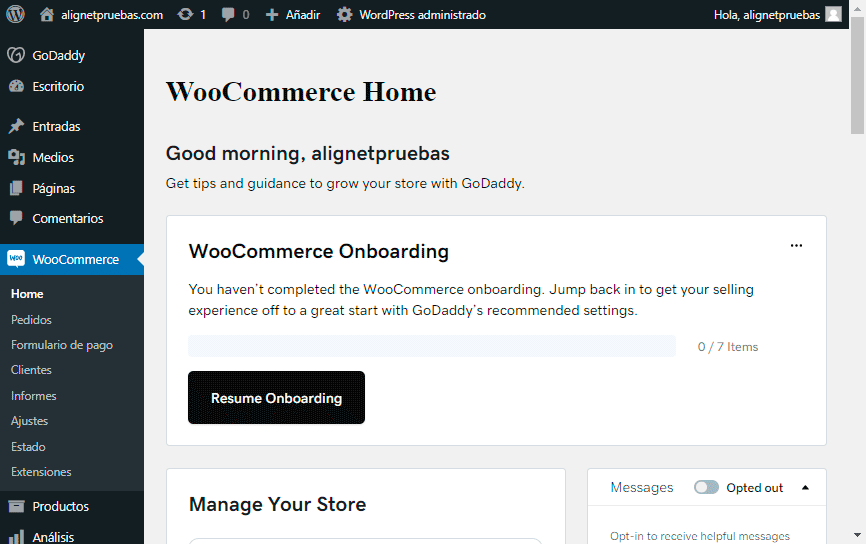Click the user avatar in top bar

(833, 15)
